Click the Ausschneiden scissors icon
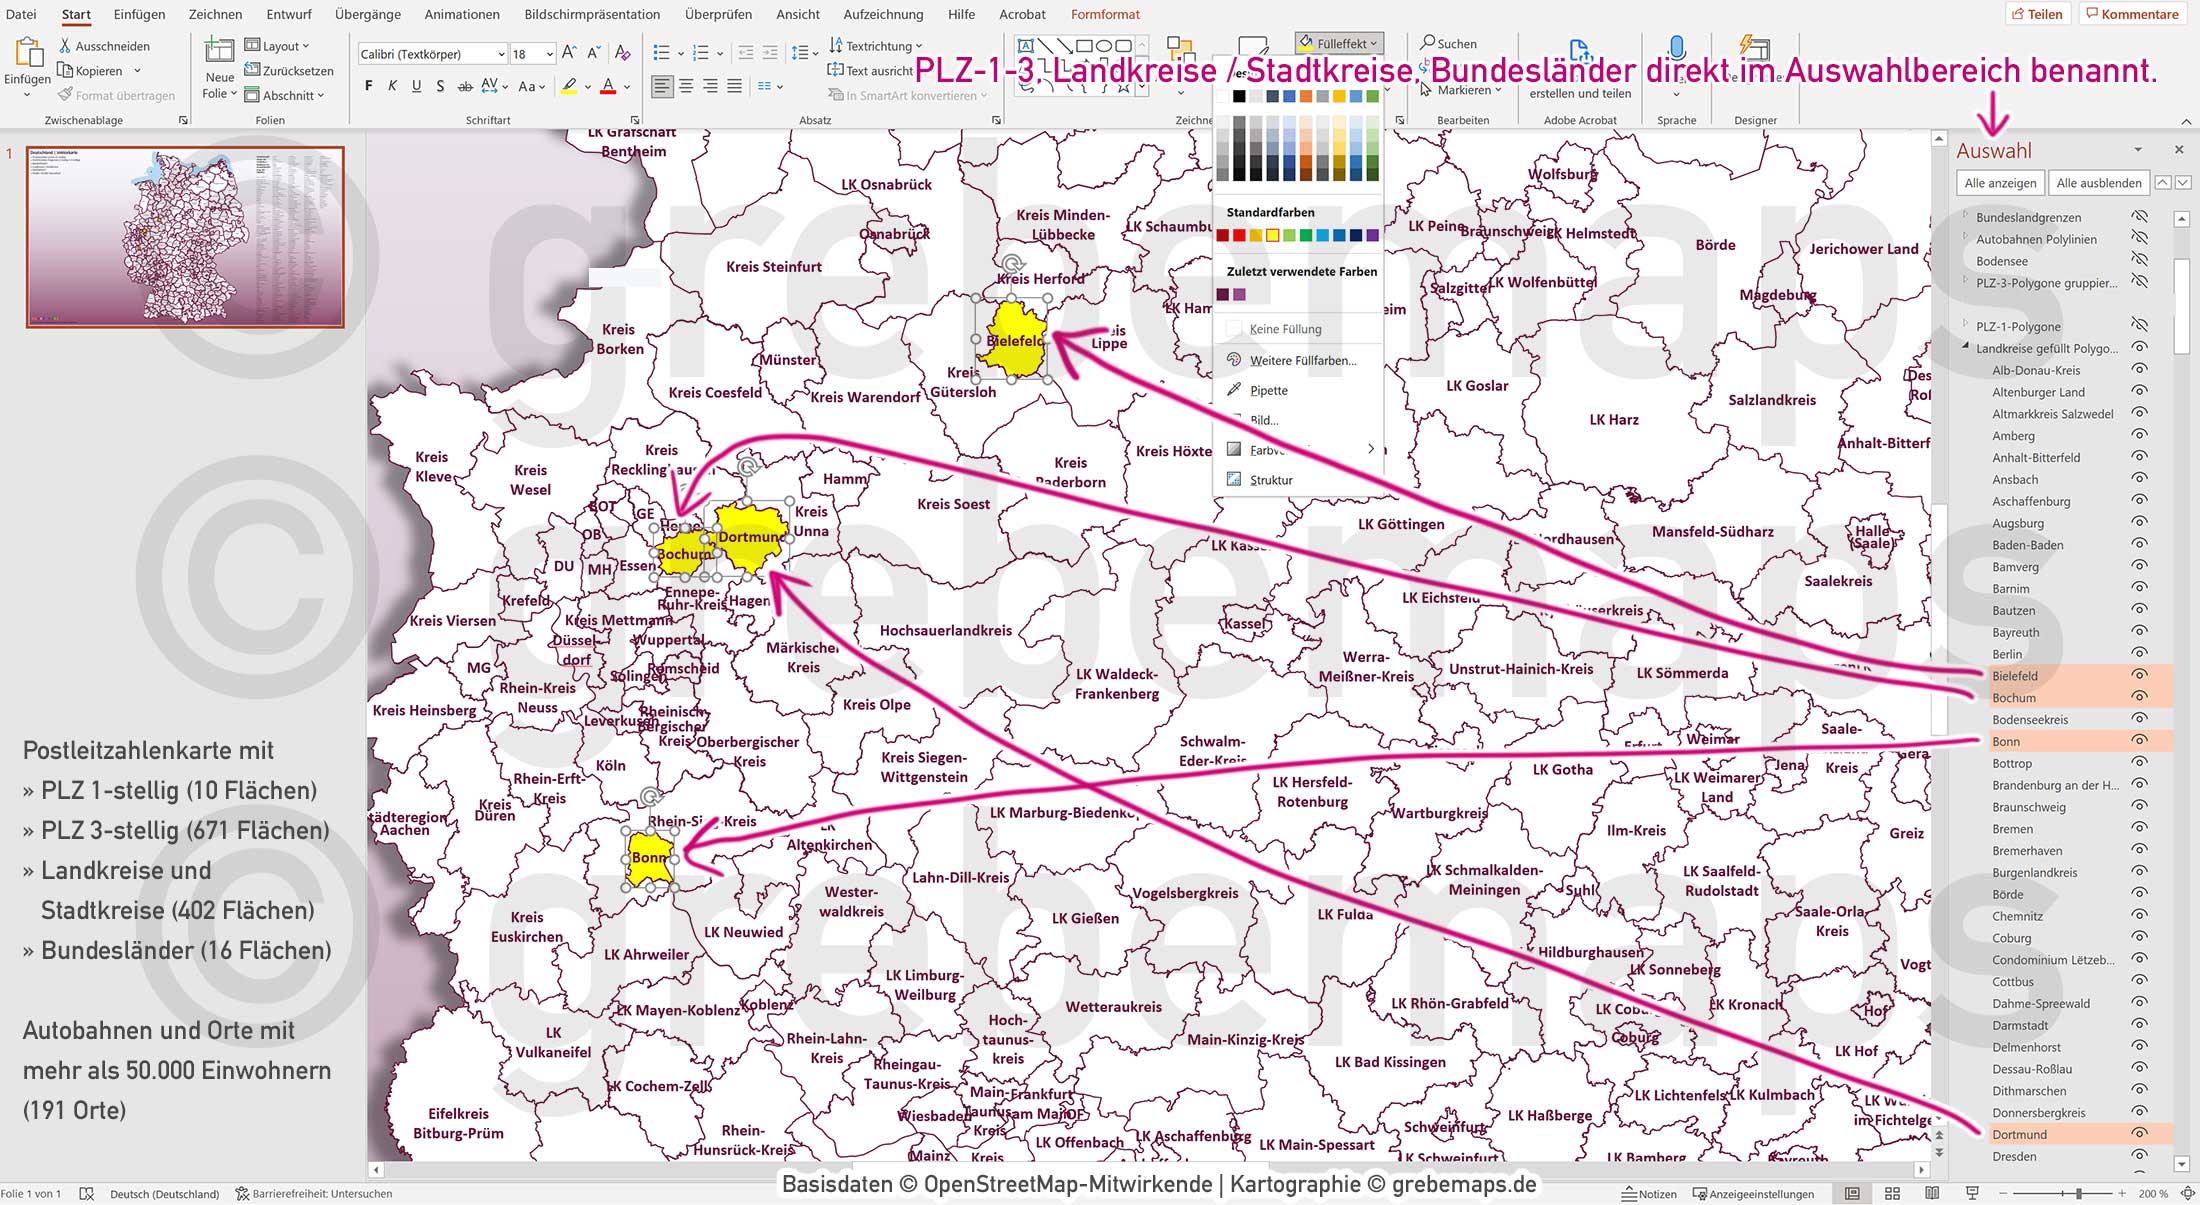Viewport: 2200px width, 1205px height. coord(65,46)
